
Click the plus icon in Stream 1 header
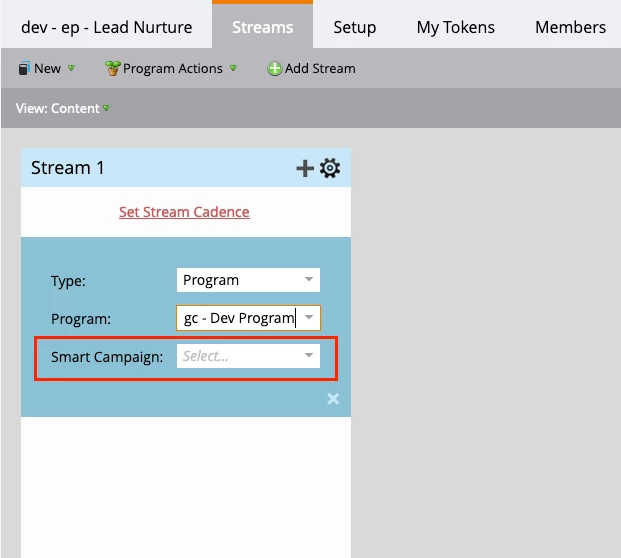pyautogui.click(x=305, y=168)
